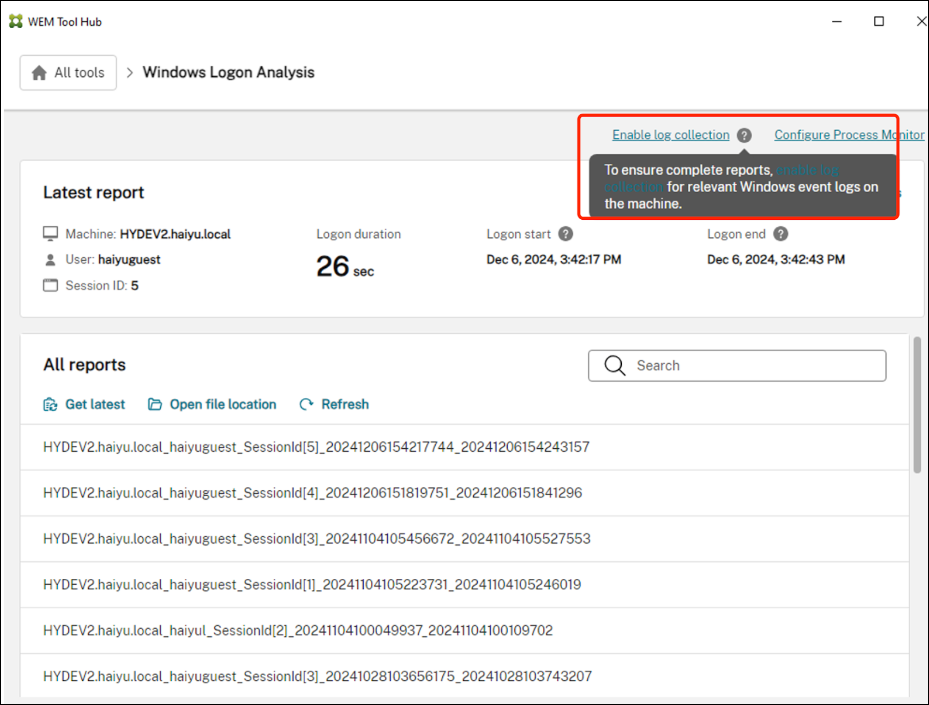
Task: Open the Configure Process Monitor link
Action: click(x=848, y=134)
